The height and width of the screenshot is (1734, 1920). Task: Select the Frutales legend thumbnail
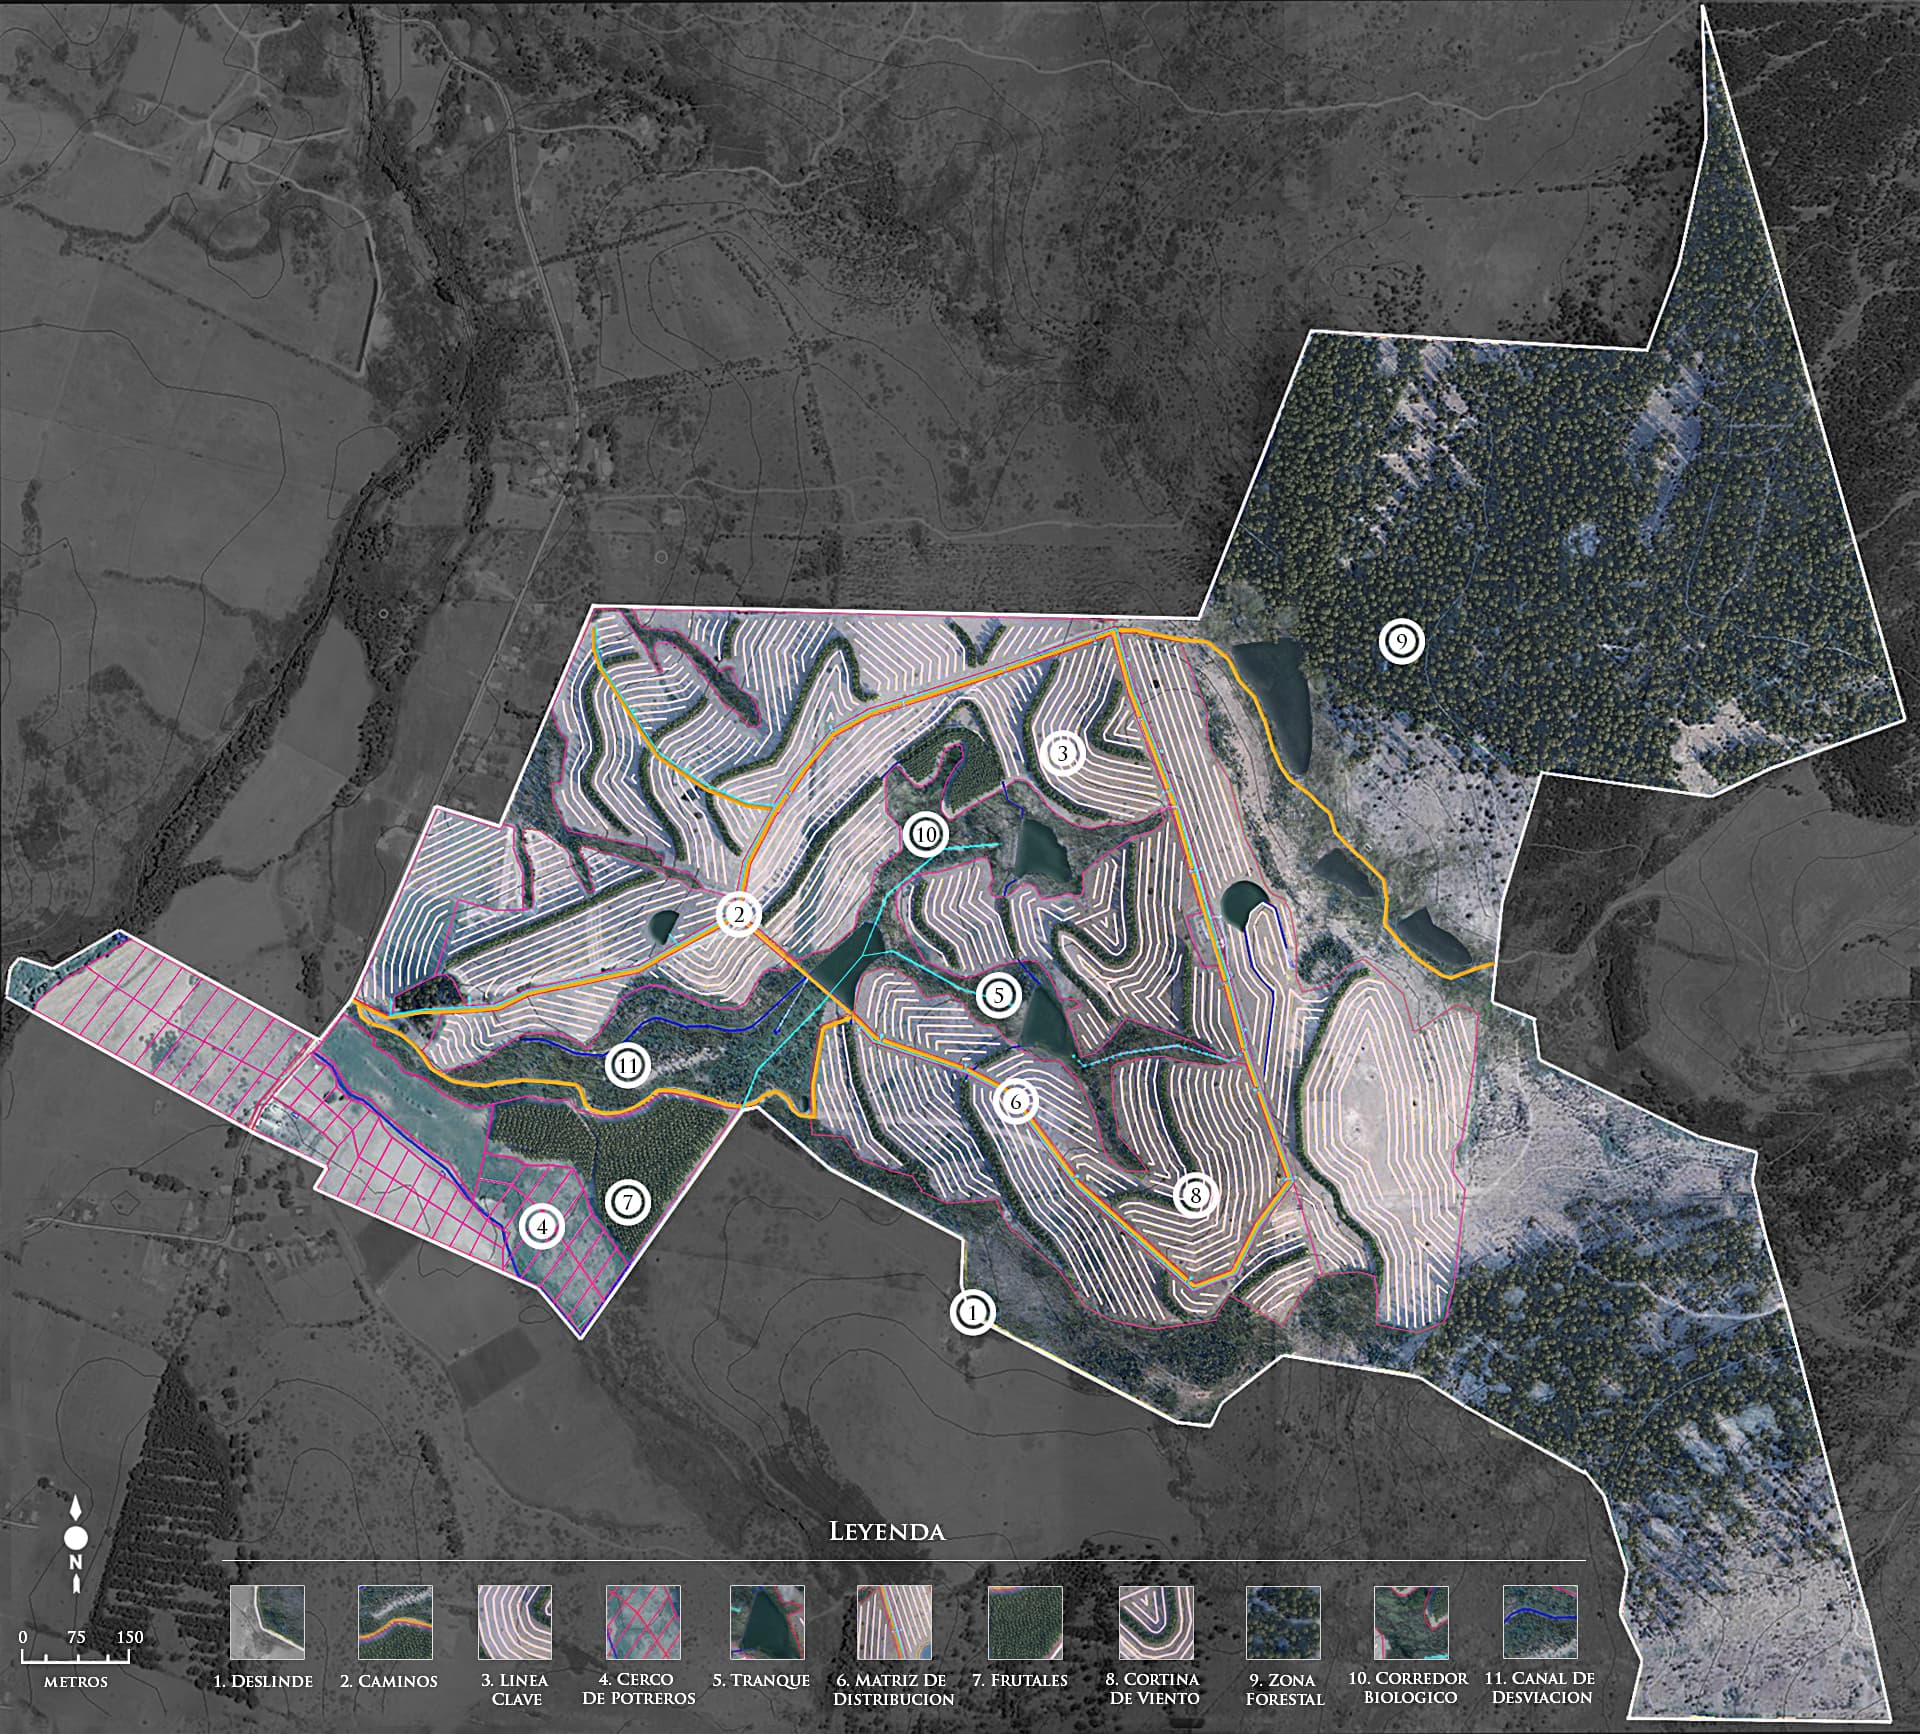click(1025, 1621)
